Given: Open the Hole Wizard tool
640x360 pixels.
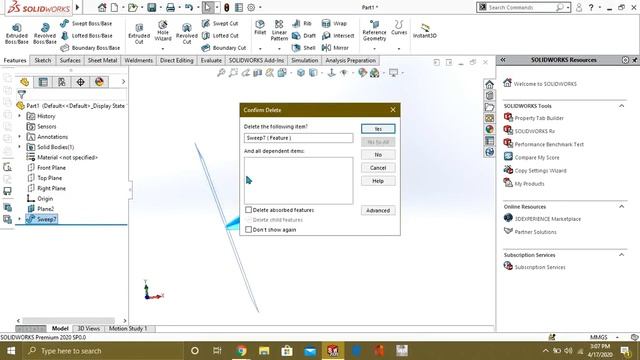Looking at the screenshot, I should [162, 31].
